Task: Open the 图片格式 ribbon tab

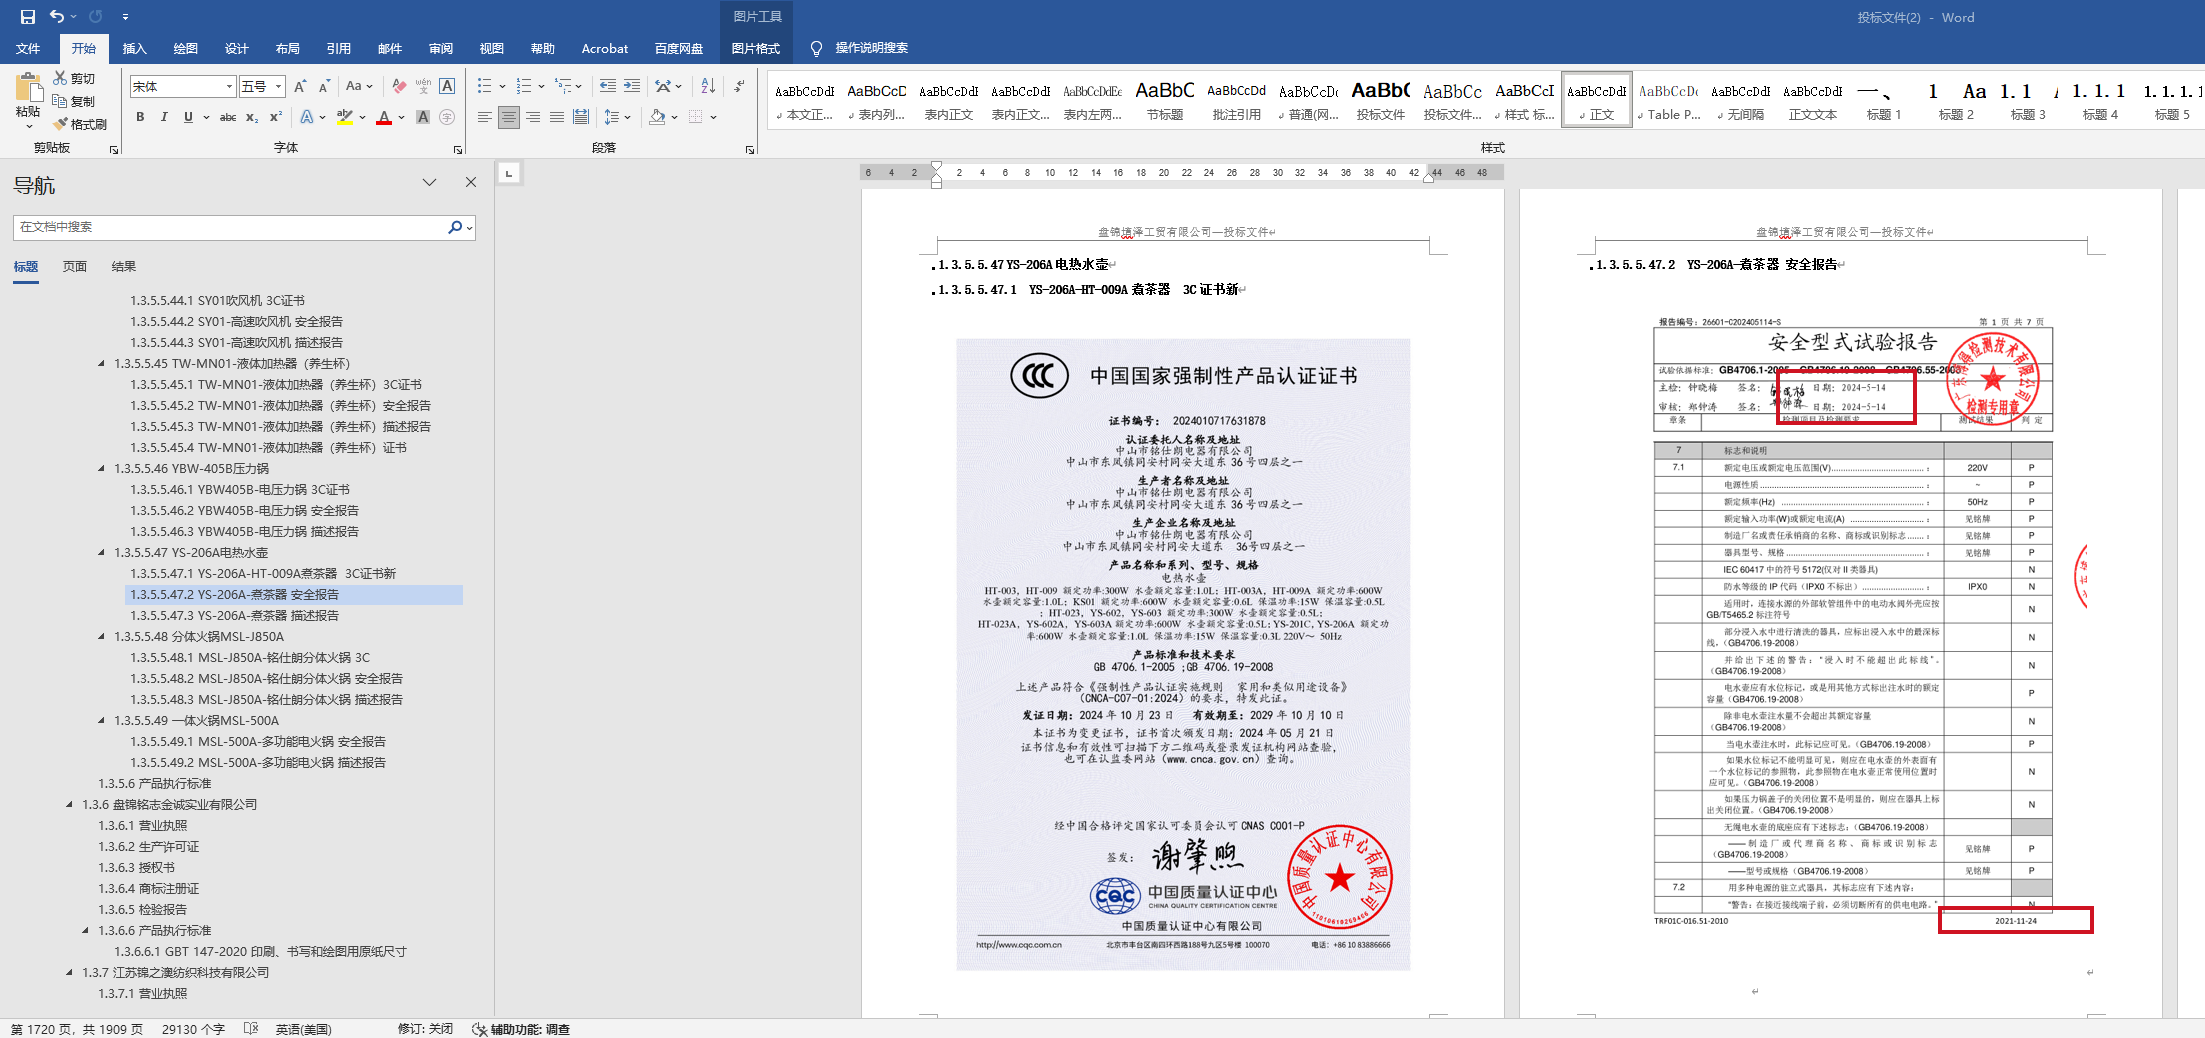Action: coord(755,48)
